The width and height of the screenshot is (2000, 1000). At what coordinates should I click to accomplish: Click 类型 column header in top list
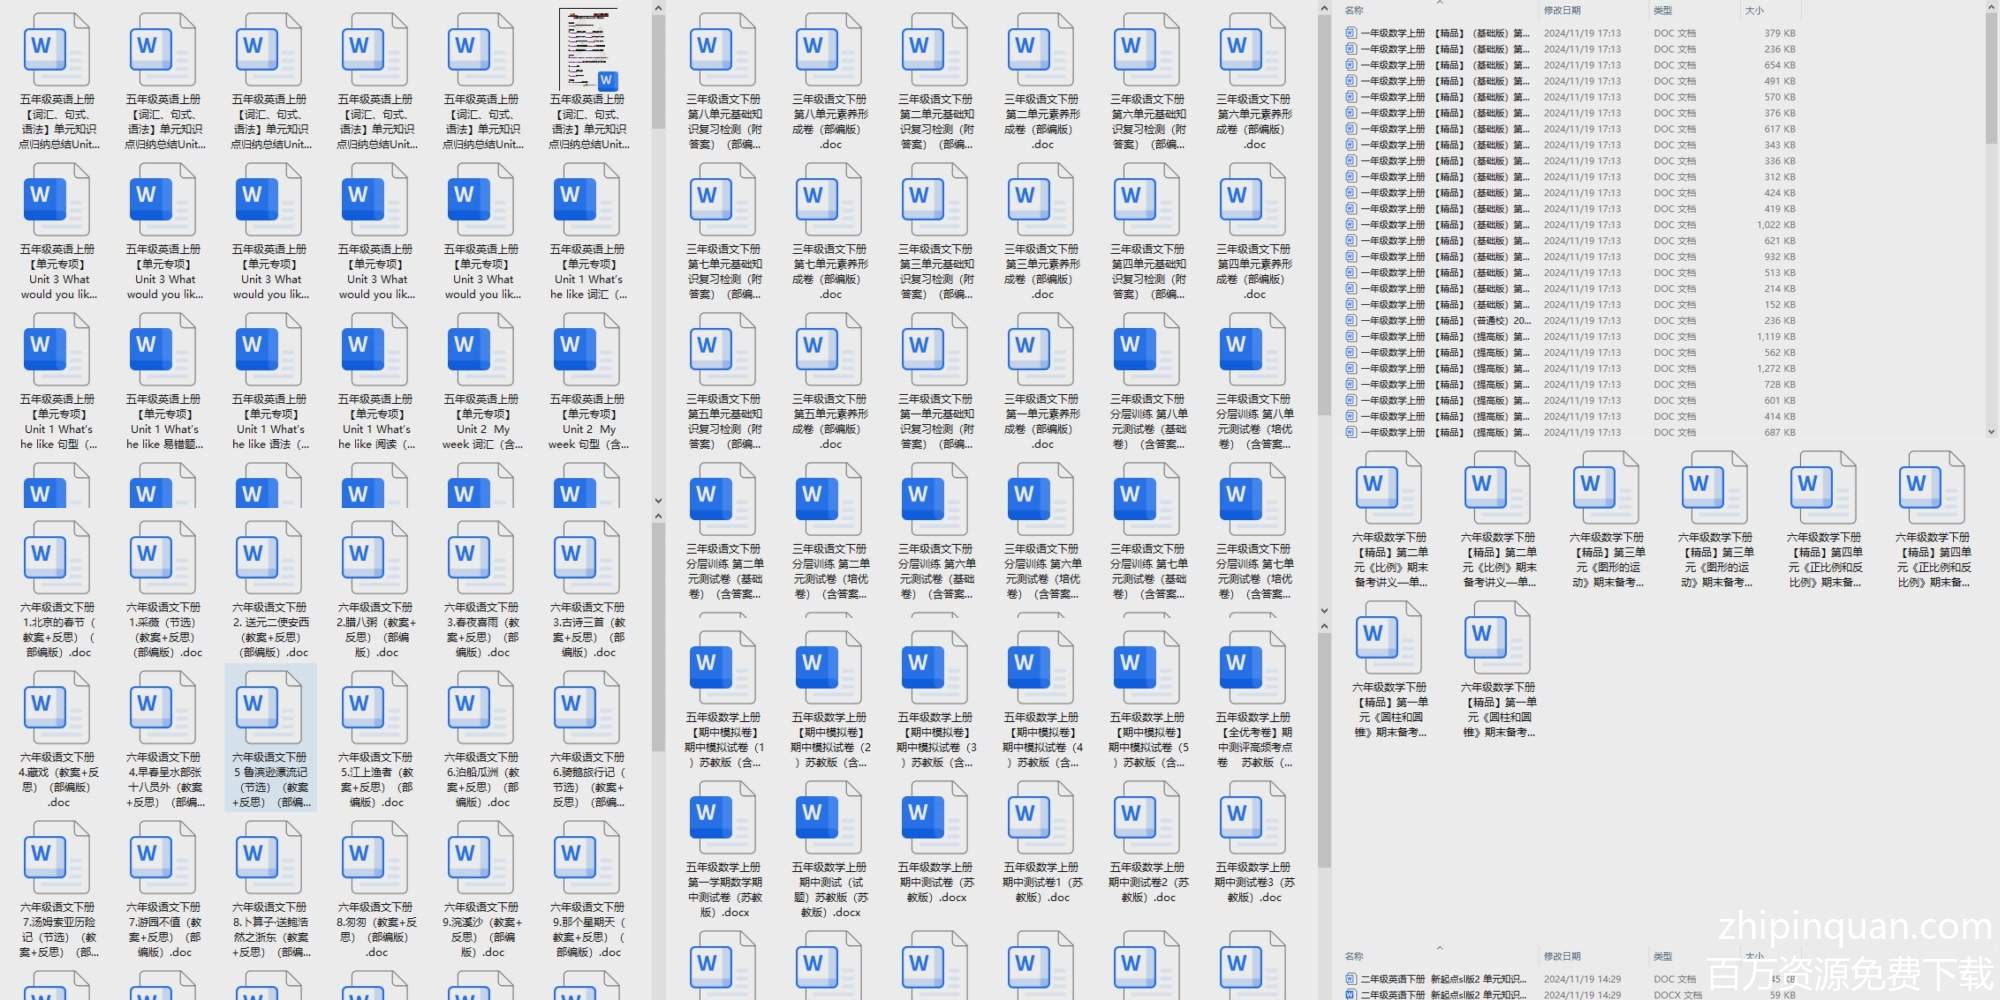pos(1662,10)
